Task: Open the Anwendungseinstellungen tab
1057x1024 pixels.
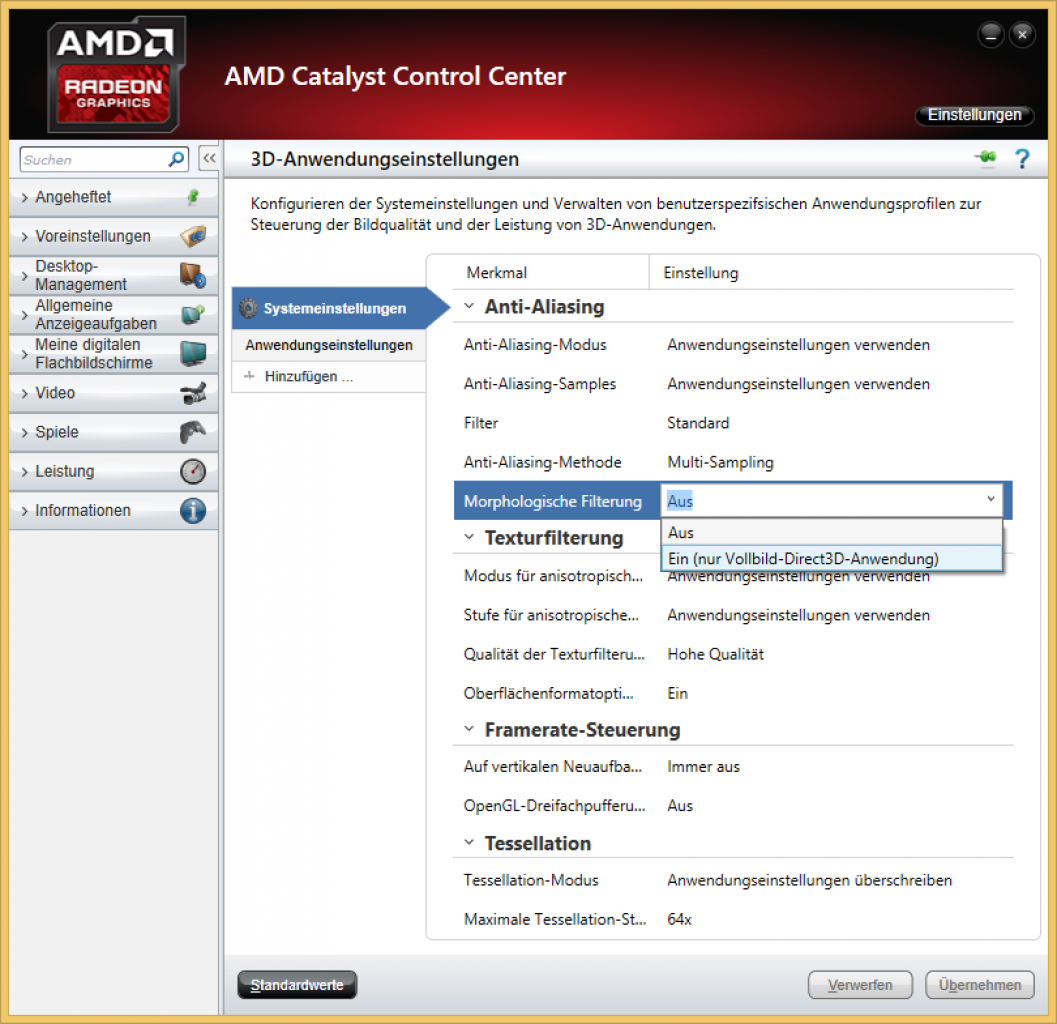Action: 329,345
